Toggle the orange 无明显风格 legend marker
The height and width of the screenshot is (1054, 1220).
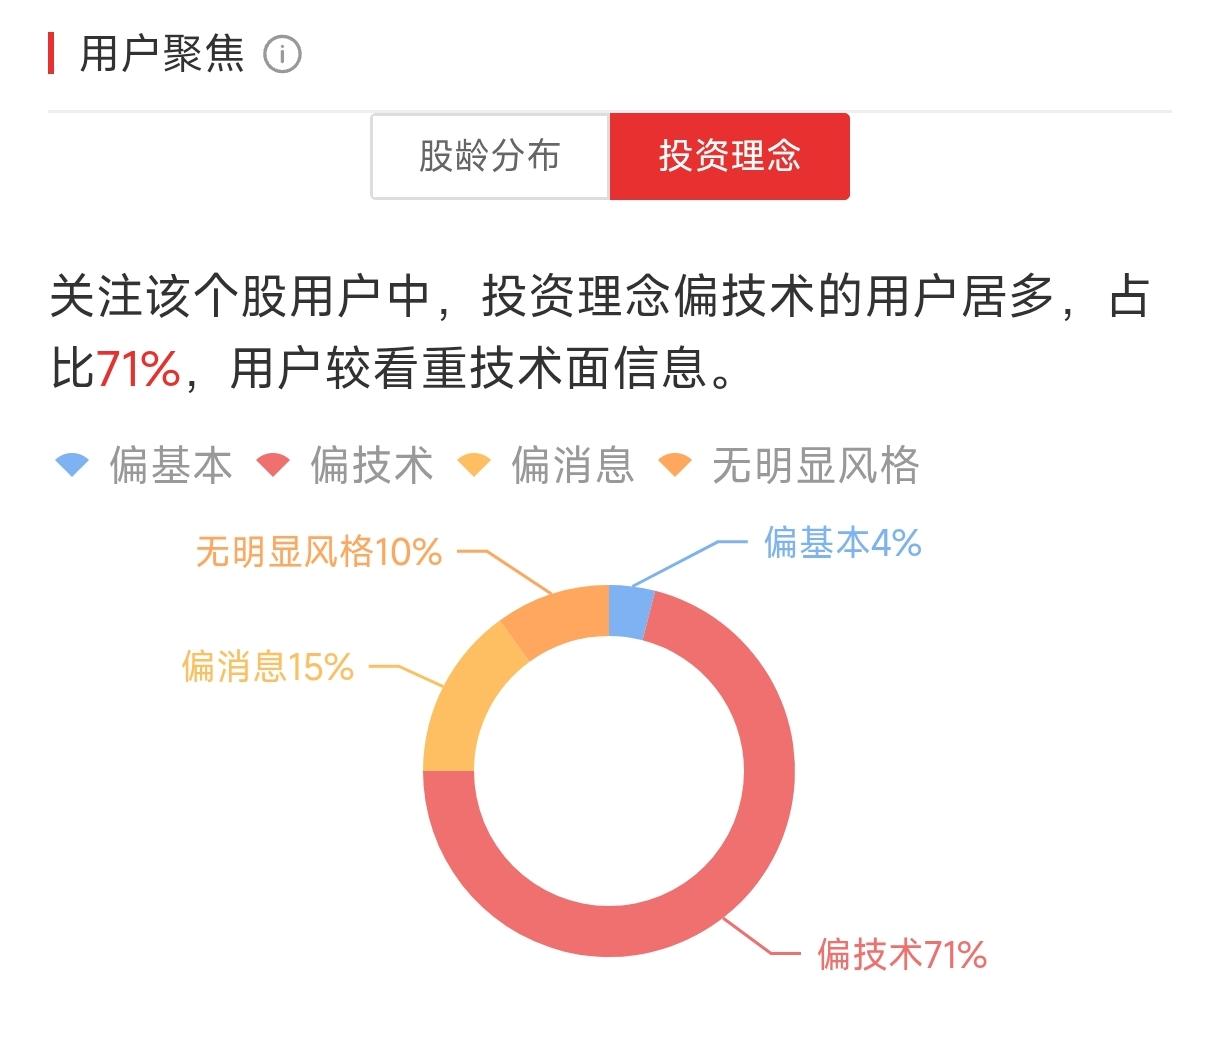(x=675, y=465)
